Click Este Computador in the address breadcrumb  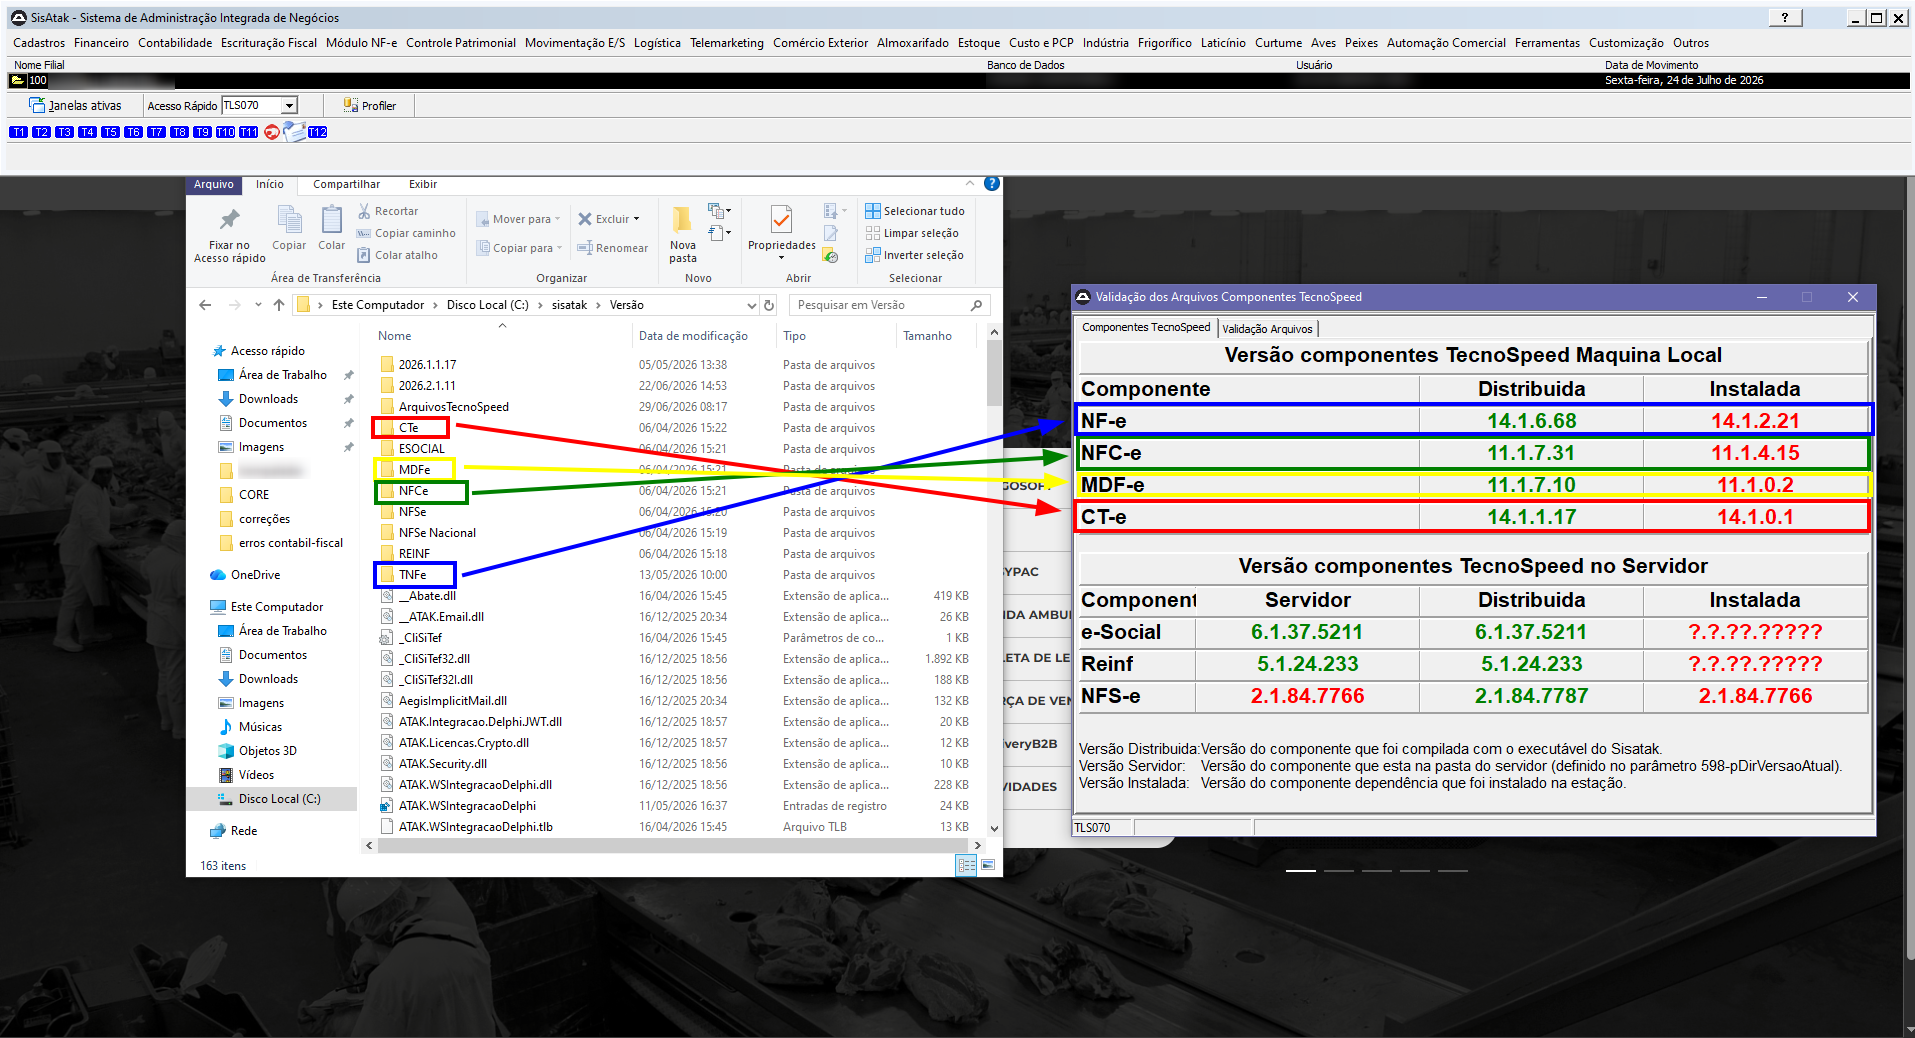[378, 305]
